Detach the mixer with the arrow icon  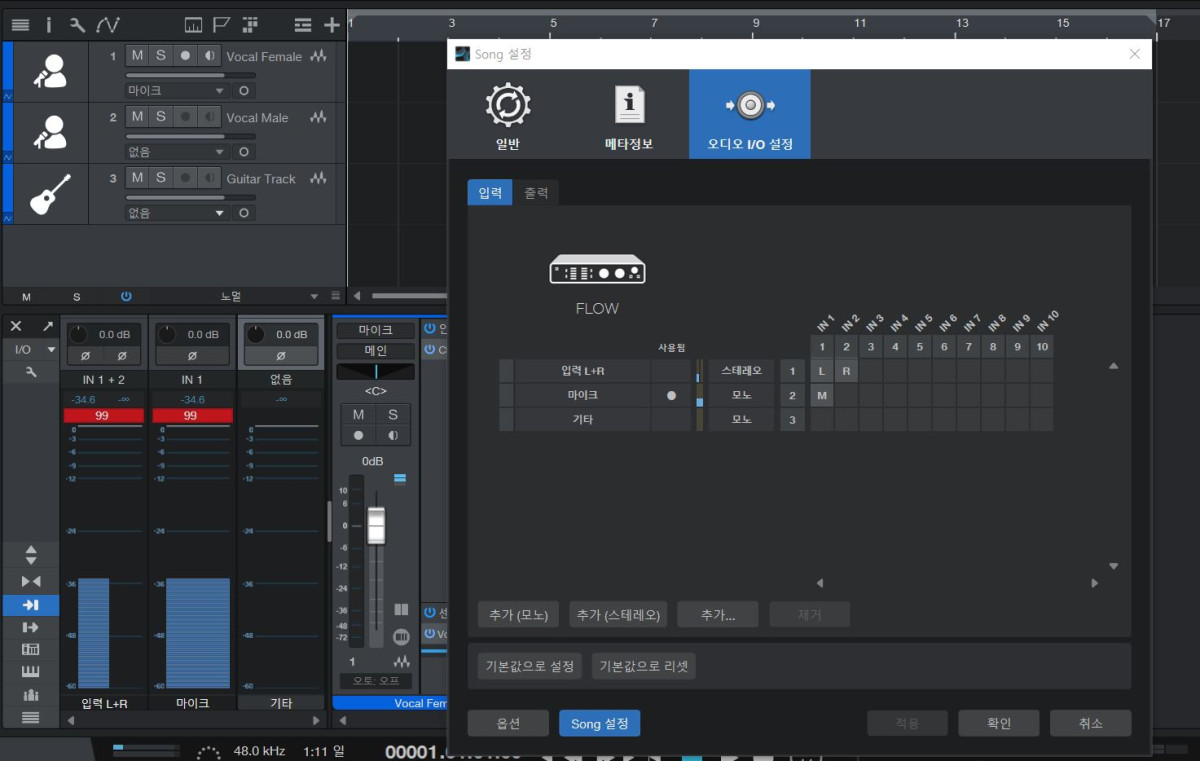[x=47, y=327]
